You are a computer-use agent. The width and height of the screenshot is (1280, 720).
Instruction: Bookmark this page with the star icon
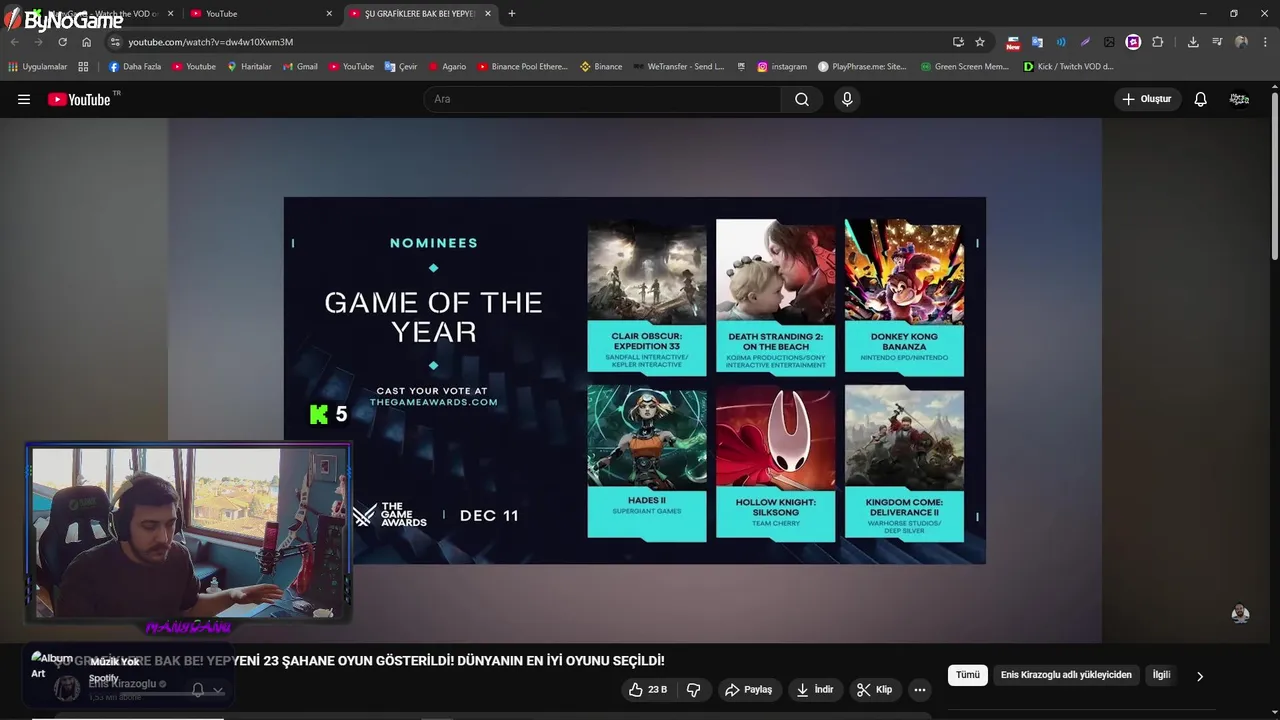tap(980, 42)
